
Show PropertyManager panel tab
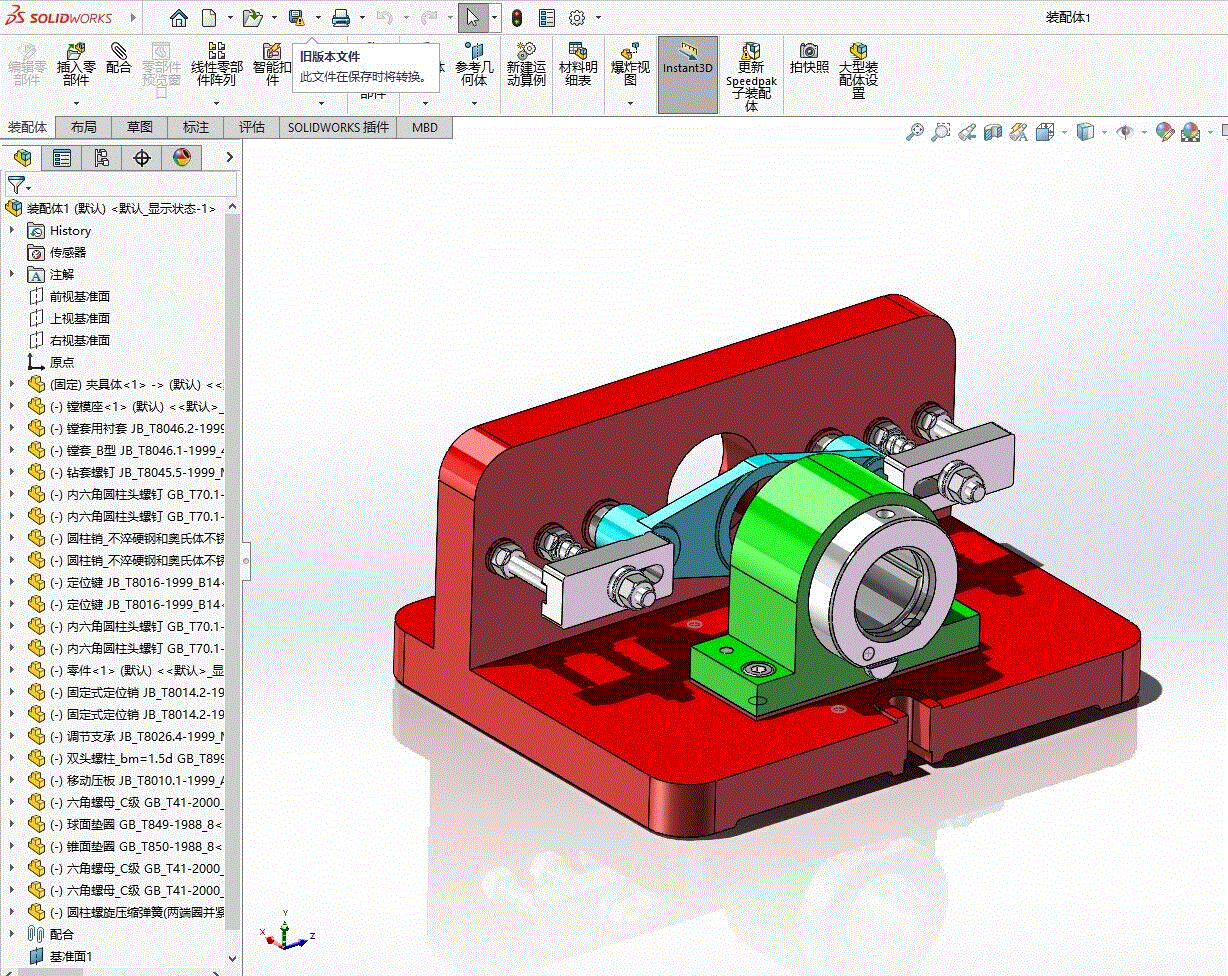pyautogui.click(x=62, y=157)
